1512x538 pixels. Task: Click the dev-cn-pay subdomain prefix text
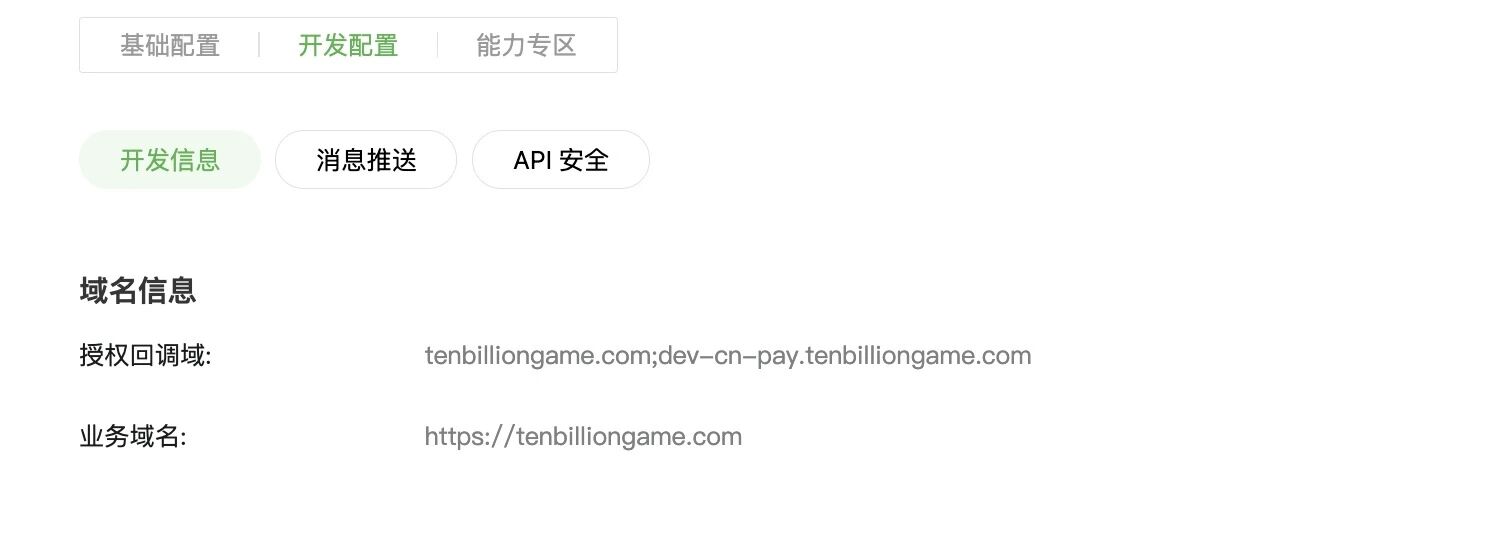tap(727, 357)
